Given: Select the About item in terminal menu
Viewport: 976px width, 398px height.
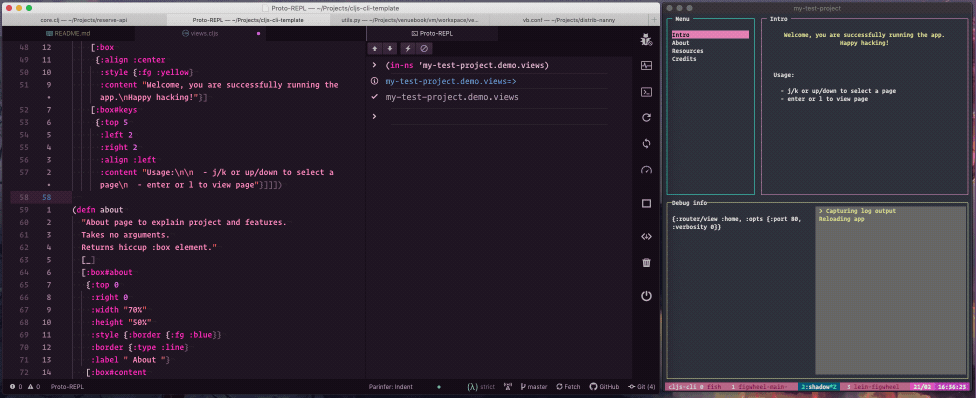Looking at the screenshot, I should (680, 43).
